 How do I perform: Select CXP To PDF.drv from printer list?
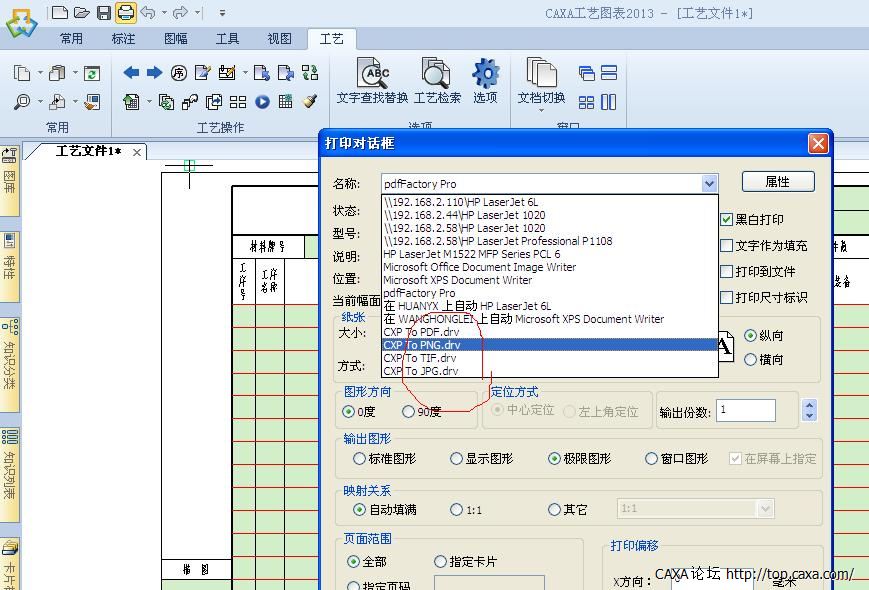click(x=421, y=332)
